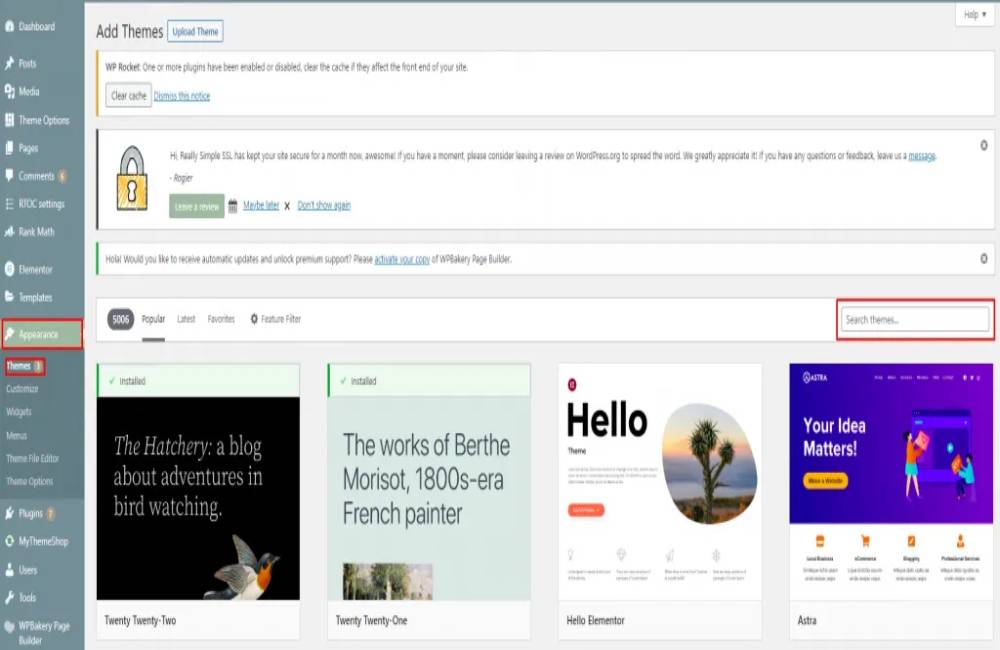Click the Don't show again link

[324, 205]
